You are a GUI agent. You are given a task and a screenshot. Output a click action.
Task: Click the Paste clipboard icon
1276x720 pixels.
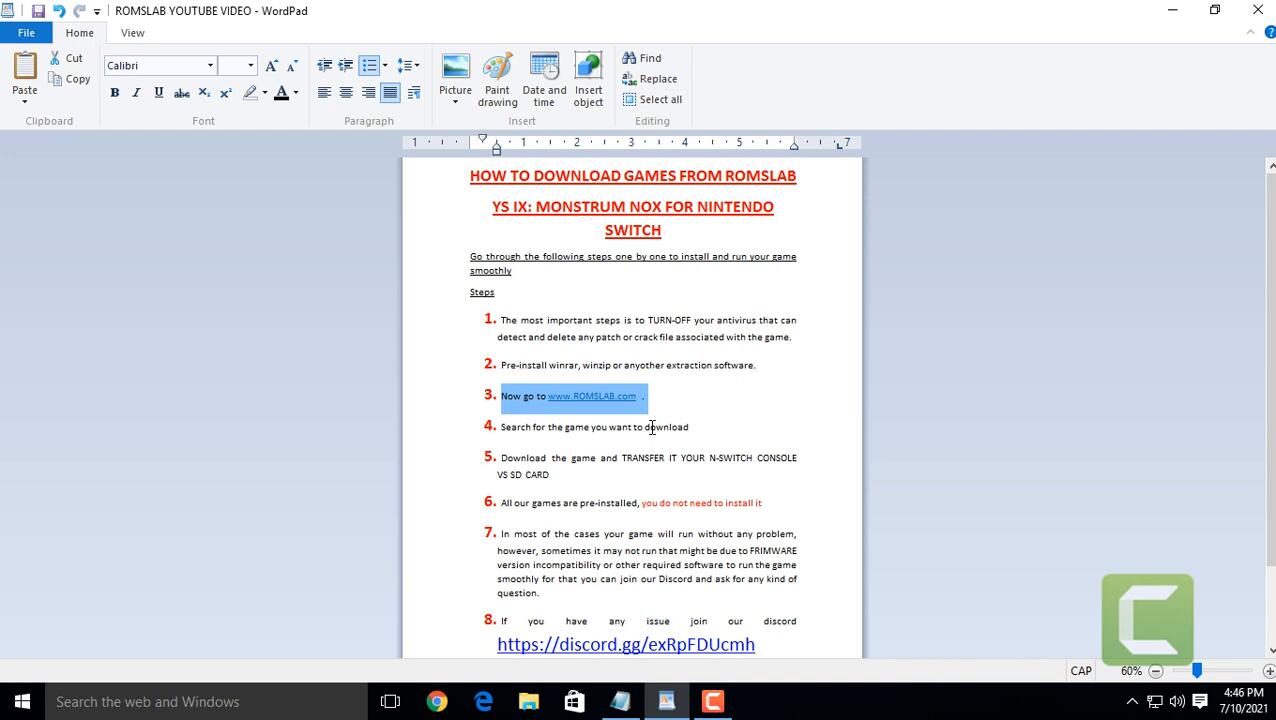pyautogui.click(x=25, y=66)
